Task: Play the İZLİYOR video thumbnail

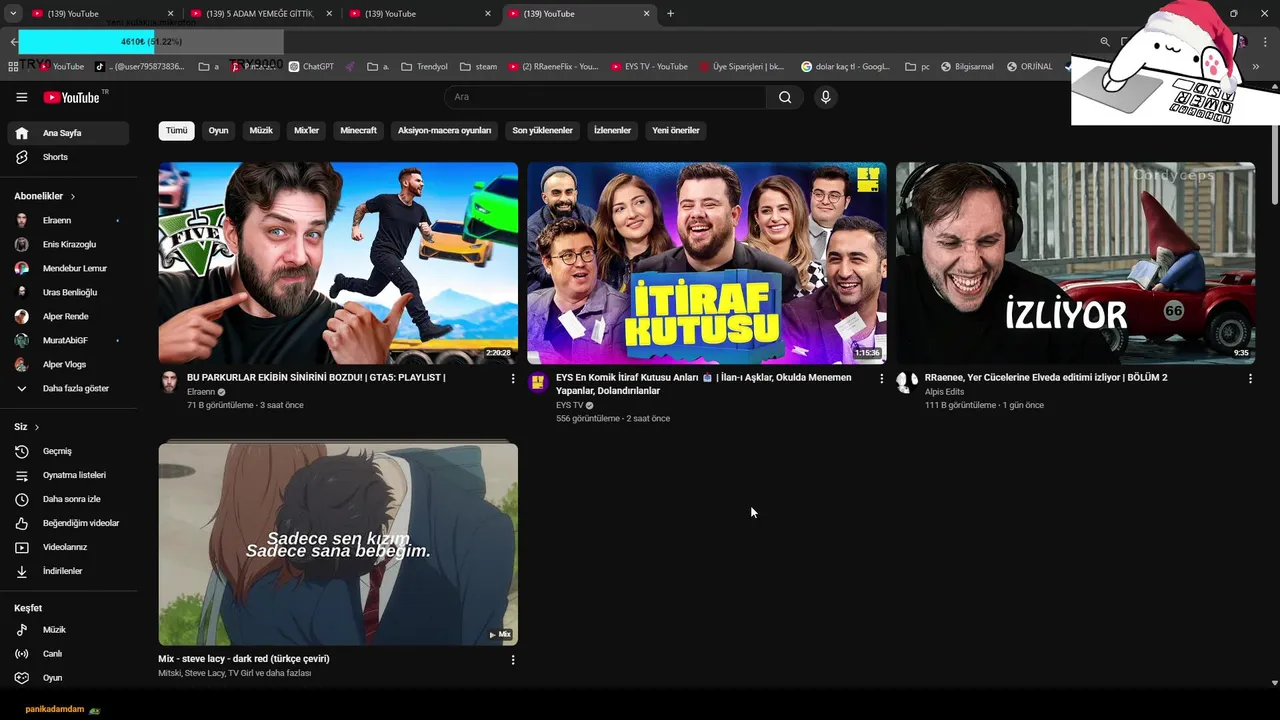Action: tap(1075, 263)
